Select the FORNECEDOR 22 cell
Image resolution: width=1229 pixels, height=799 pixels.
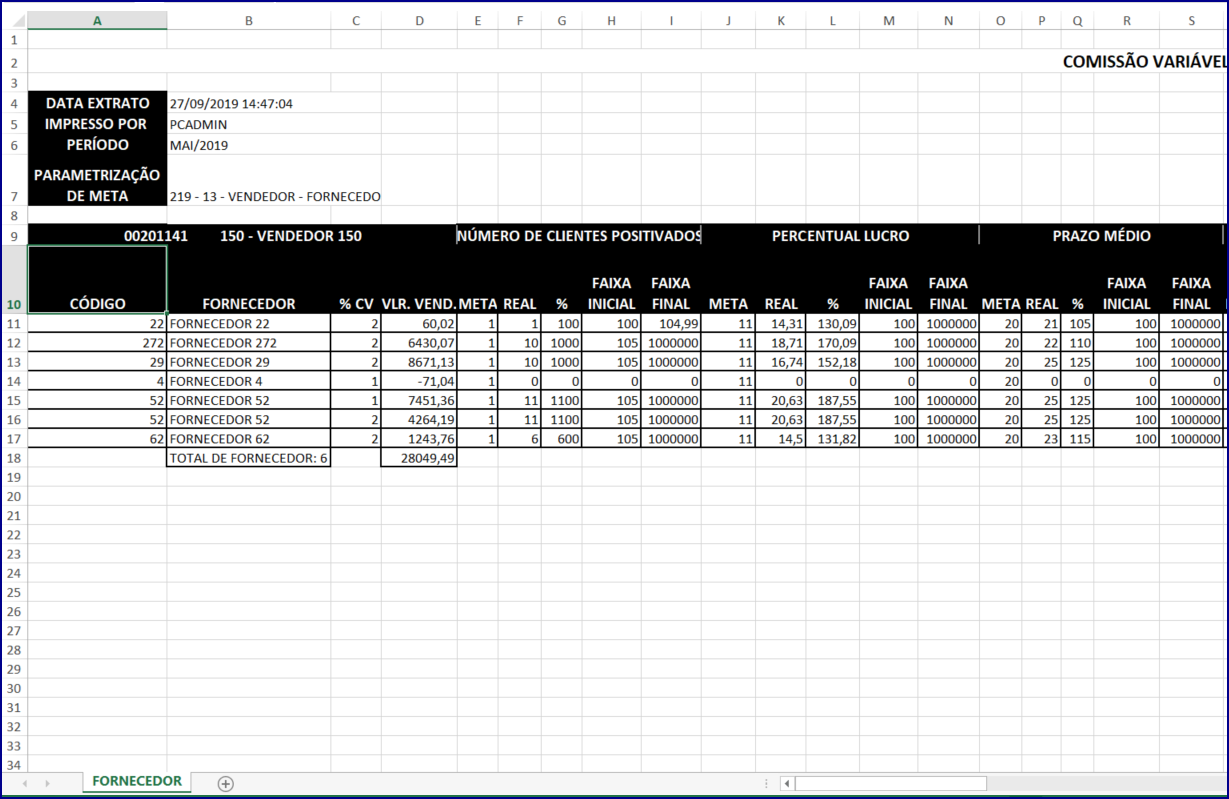[x=248, y=324]
